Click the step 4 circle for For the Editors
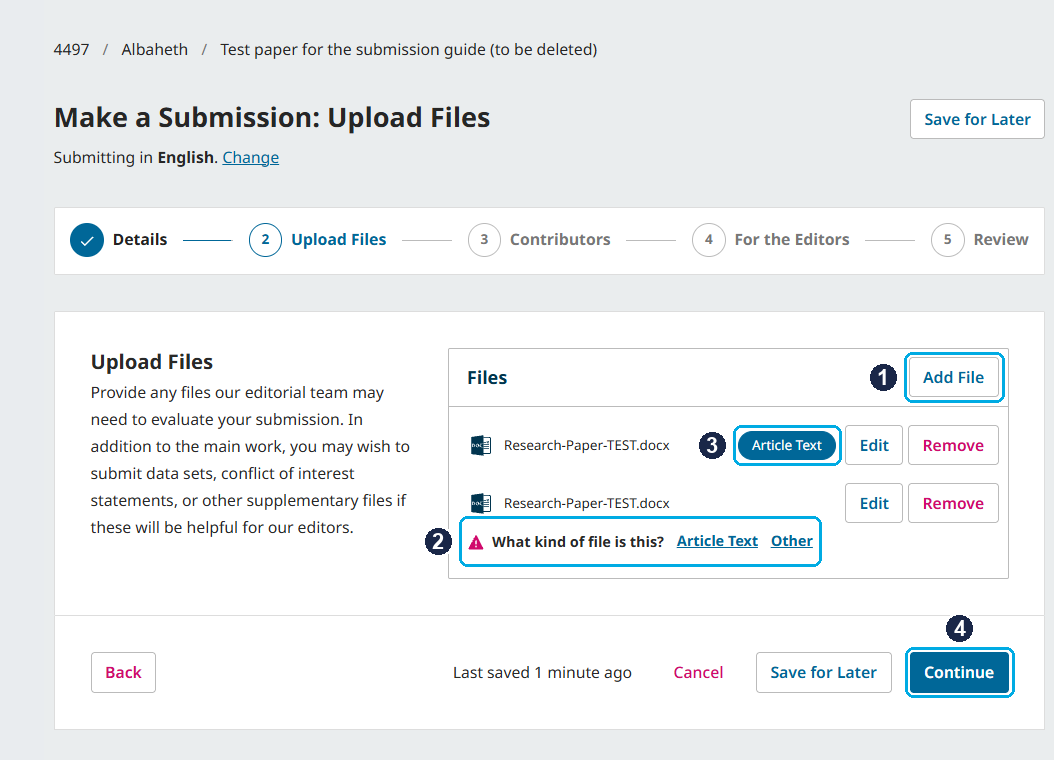This screenshot has height=760, width=1054. point(708,240)
